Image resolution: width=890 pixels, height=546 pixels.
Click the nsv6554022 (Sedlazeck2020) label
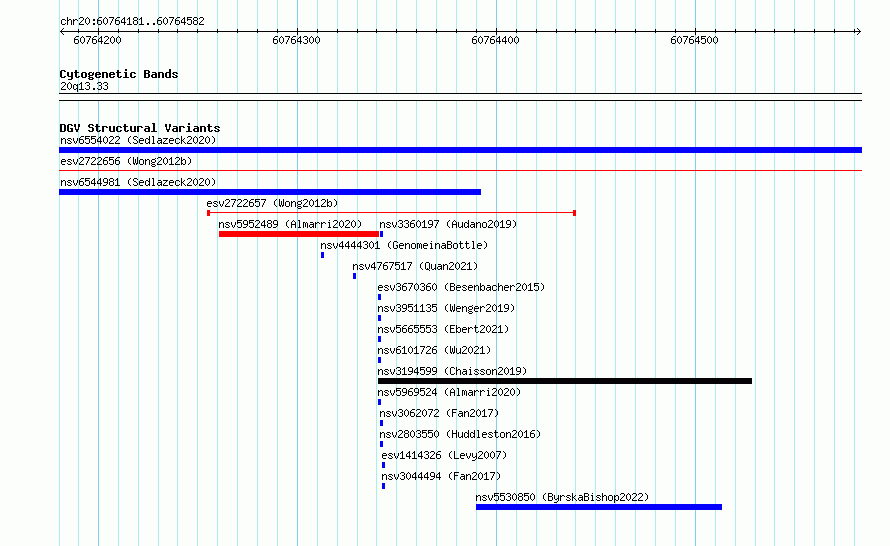pos(138,140)
